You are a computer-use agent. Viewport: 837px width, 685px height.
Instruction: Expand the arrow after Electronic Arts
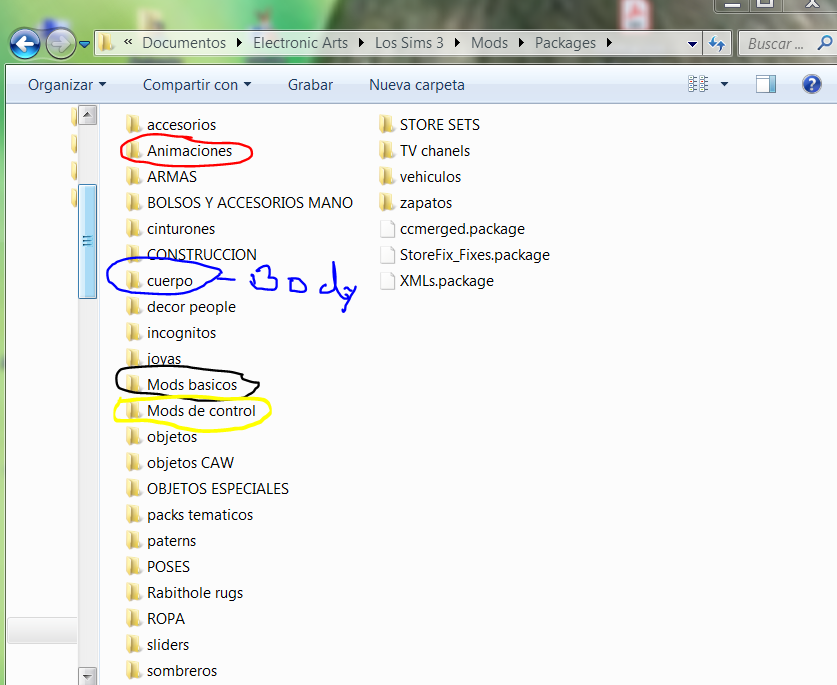pyautogui.click(x=361, y=43)
